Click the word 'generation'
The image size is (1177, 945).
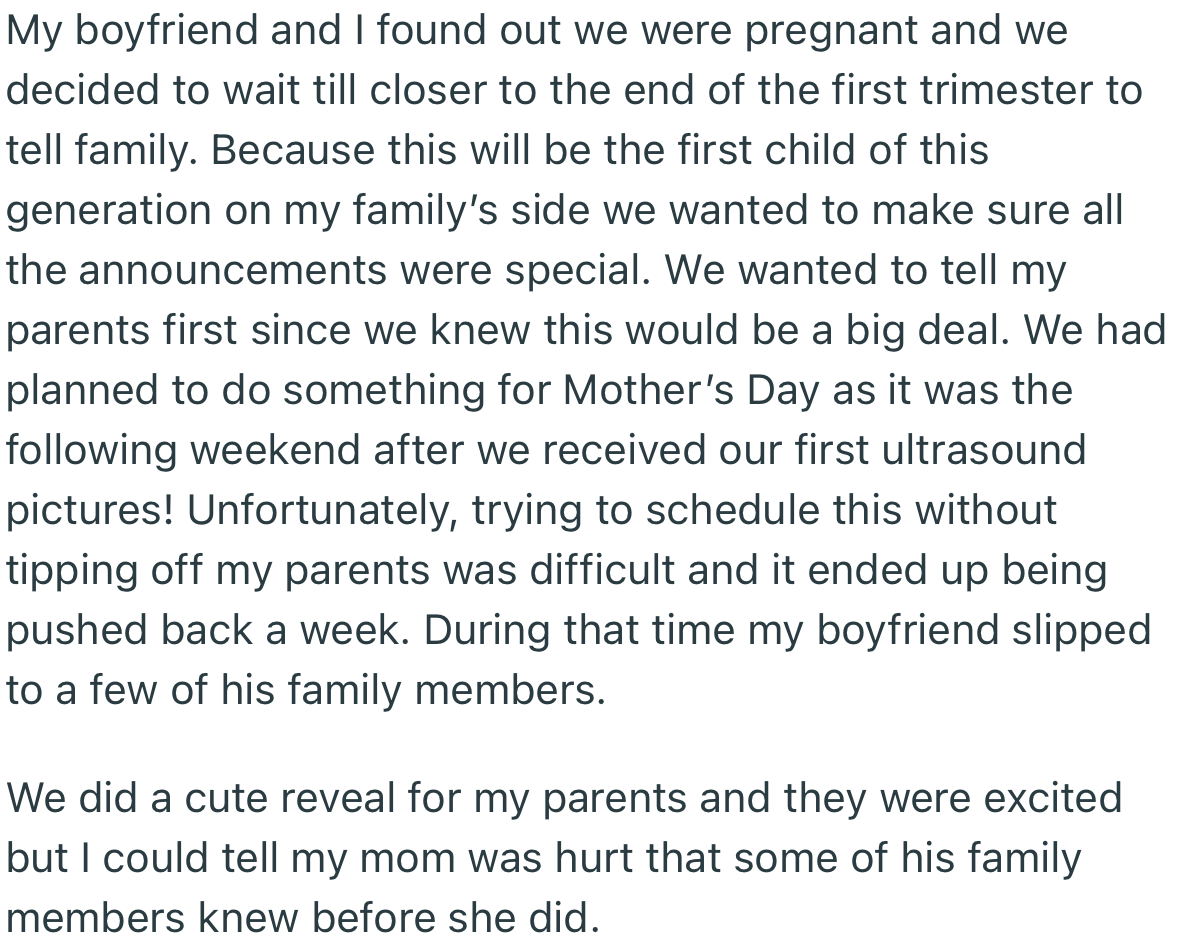(x=110, y=211)
